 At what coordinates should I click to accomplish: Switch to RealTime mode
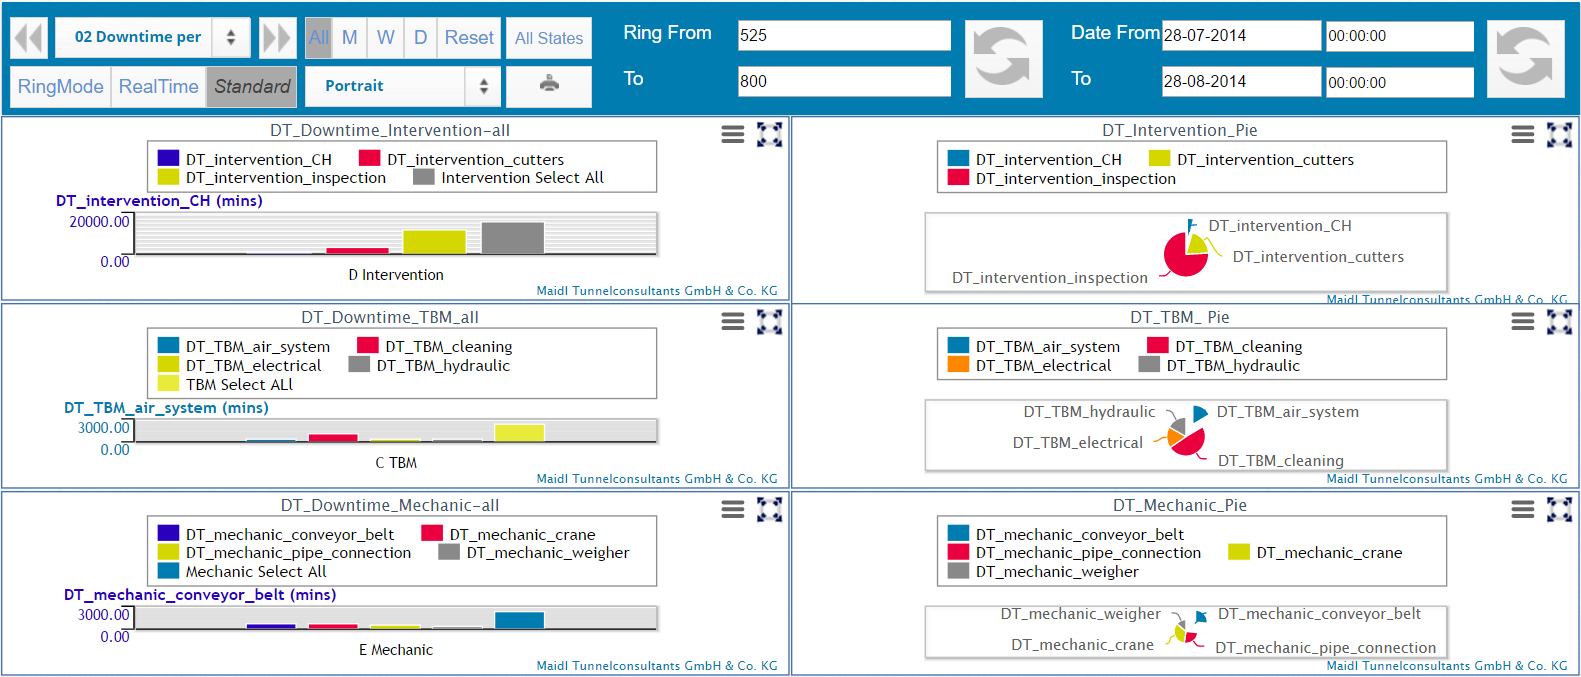pos(158,86)
